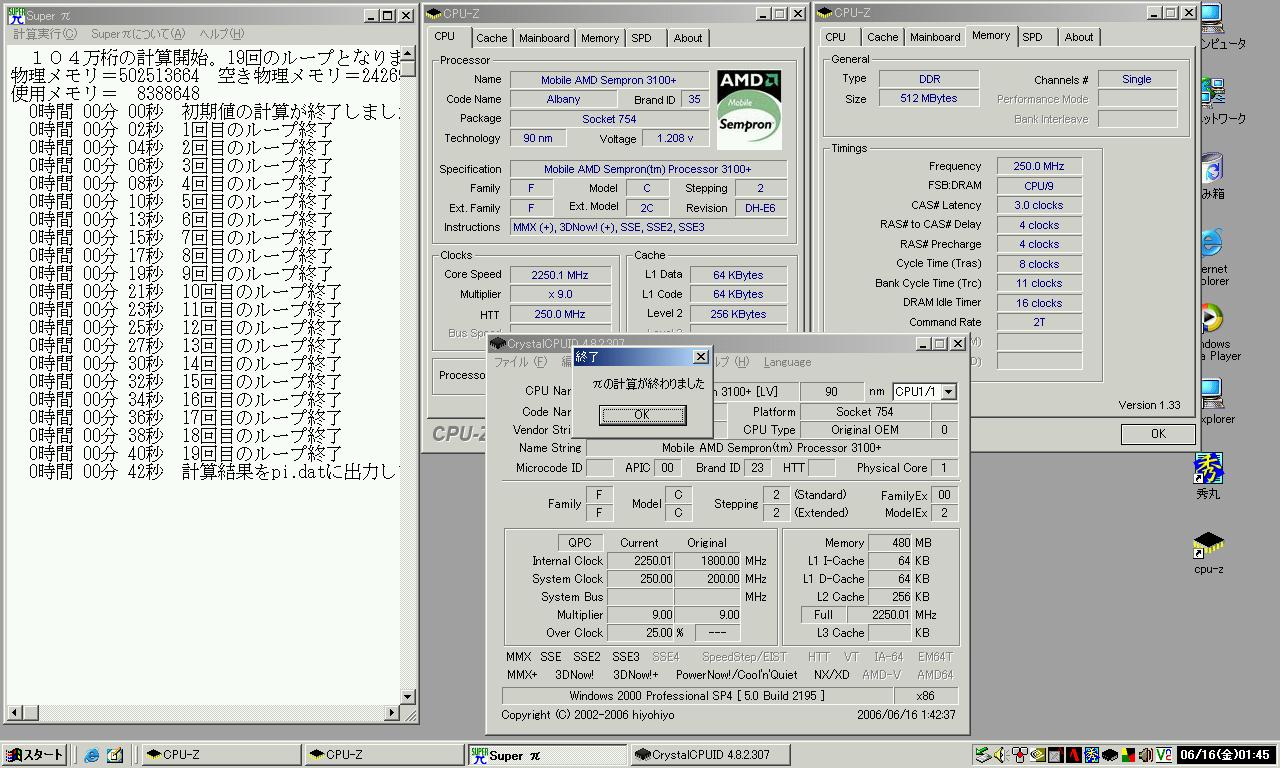
Task: Click Super π title bar application icon
Action: point(16,15)
